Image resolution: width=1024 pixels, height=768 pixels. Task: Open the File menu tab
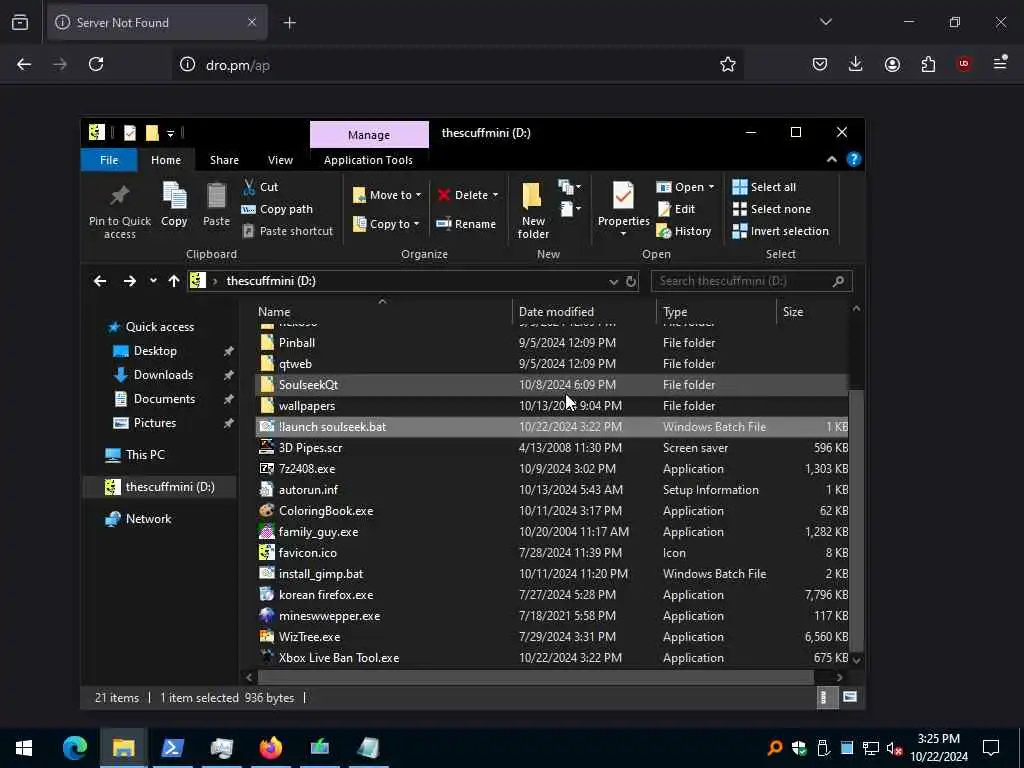click(x=109, y=160)
